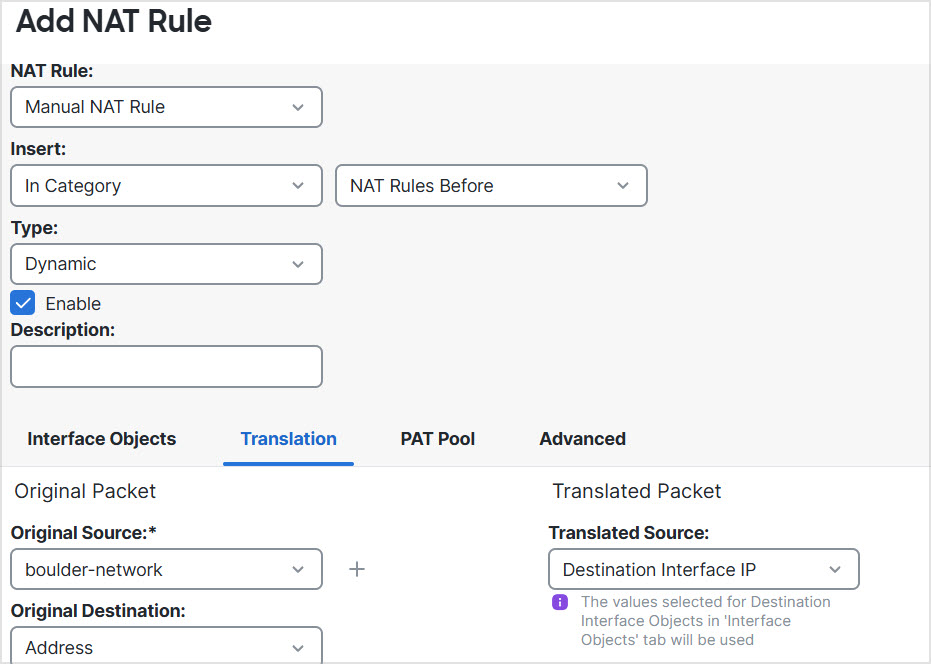
Task: Click the chevron in NAT Rules Before field
Action: pos(623,186)
